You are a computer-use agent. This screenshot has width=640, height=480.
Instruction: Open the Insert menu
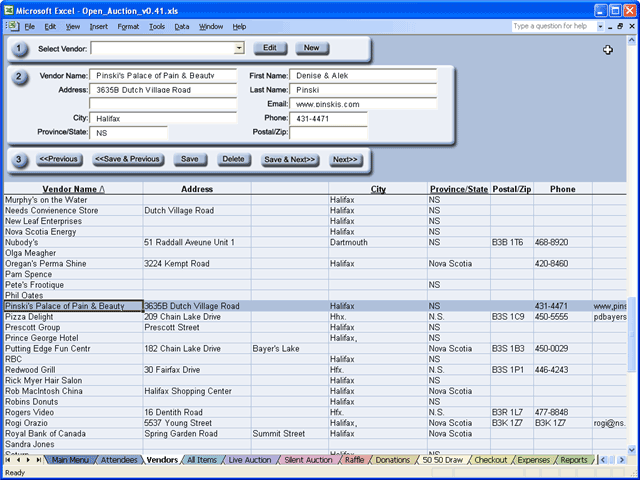[x=99, y=27]
